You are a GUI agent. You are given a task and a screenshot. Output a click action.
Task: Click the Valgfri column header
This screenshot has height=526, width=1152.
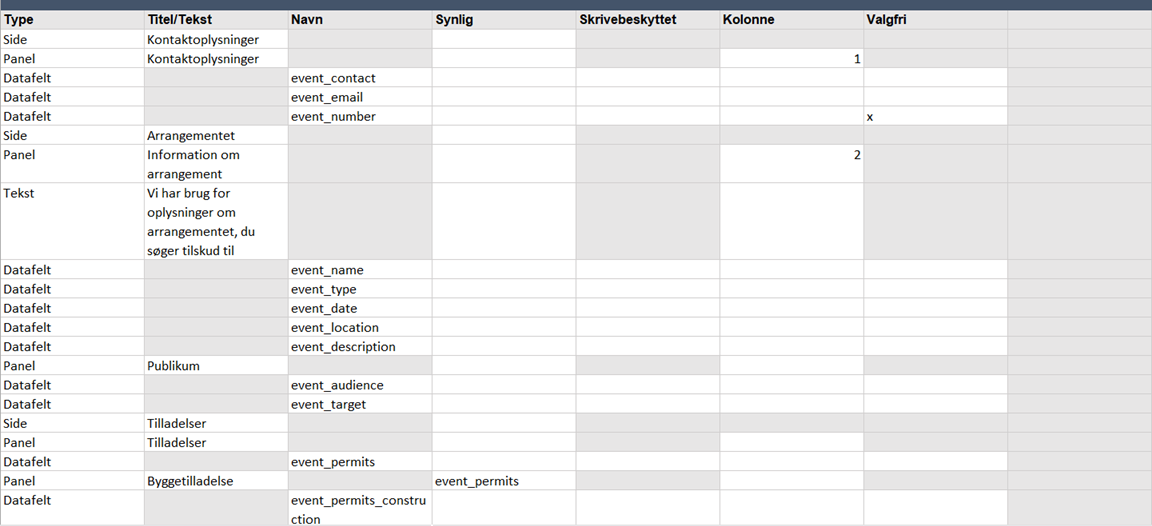[935, 20]
